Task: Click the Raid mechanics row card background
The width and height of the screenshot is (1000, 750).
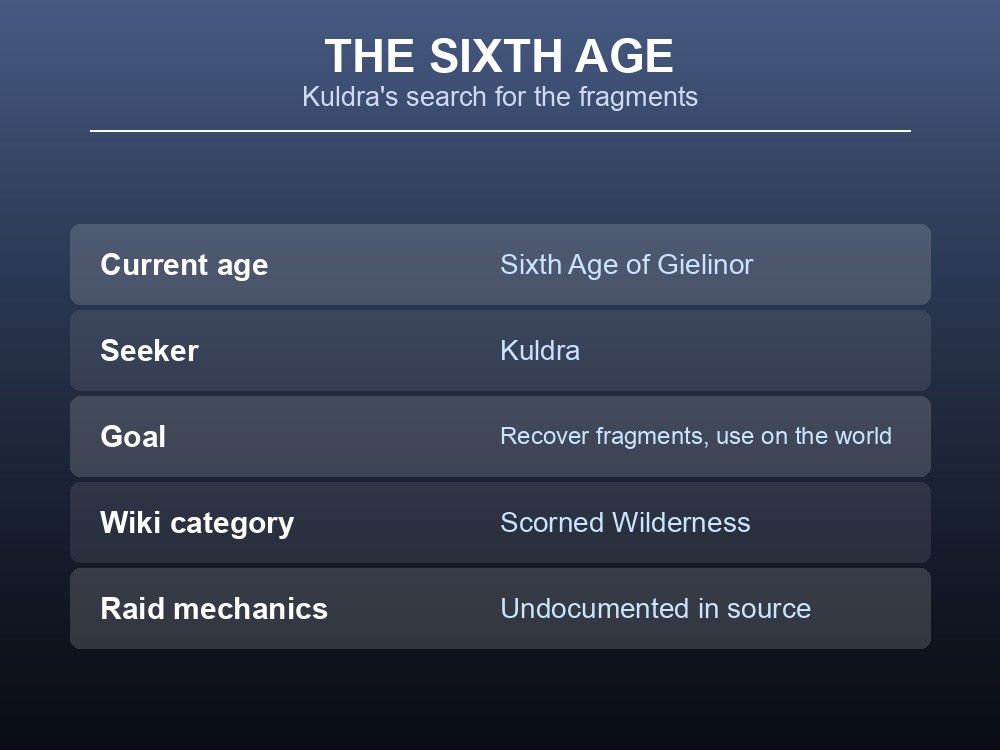Action: click(x=500, y=609)
